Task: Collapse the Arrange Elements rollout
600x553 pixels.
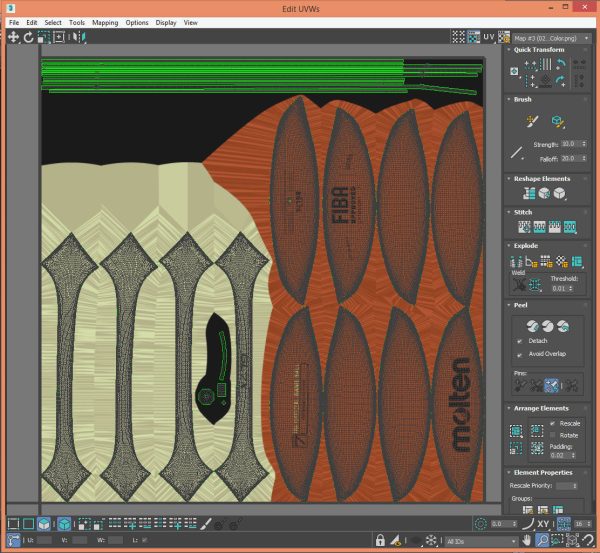Action: (509, 408)
